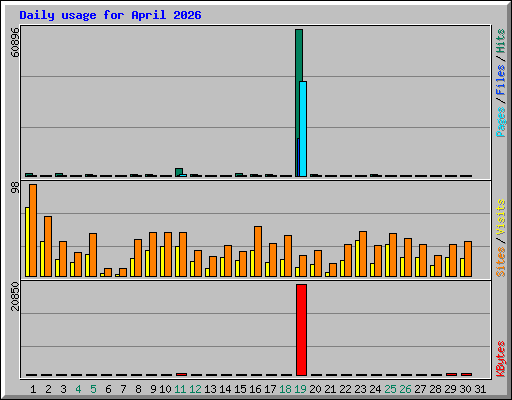Click the small red KBytes bar for day 11
The height and width of the screenshot is (400, 512).
[181, 374]
